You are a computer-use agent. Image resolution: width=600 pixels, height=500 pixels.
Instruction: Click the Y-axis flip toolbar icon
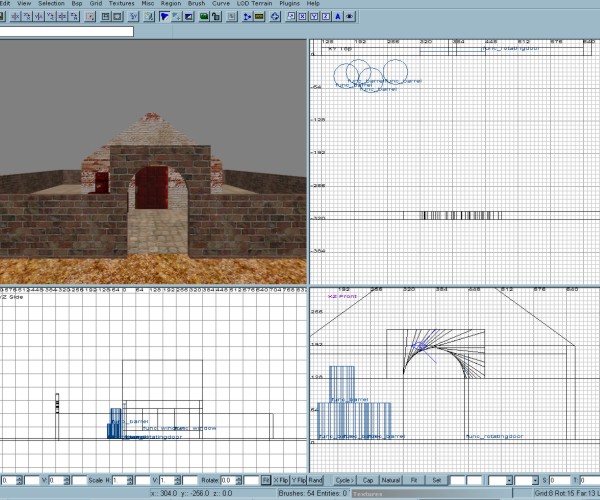coord(39,16)
